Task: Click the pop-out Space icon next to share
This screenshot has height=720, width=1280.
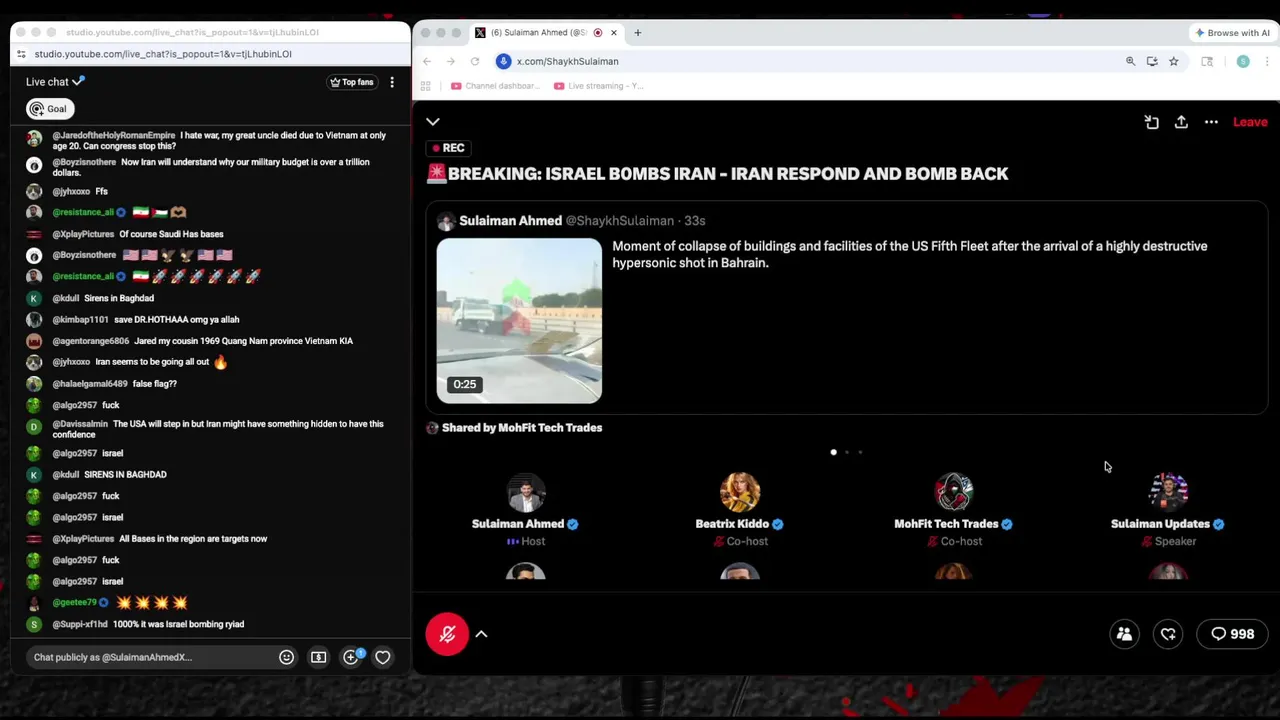Action: 1152,122
